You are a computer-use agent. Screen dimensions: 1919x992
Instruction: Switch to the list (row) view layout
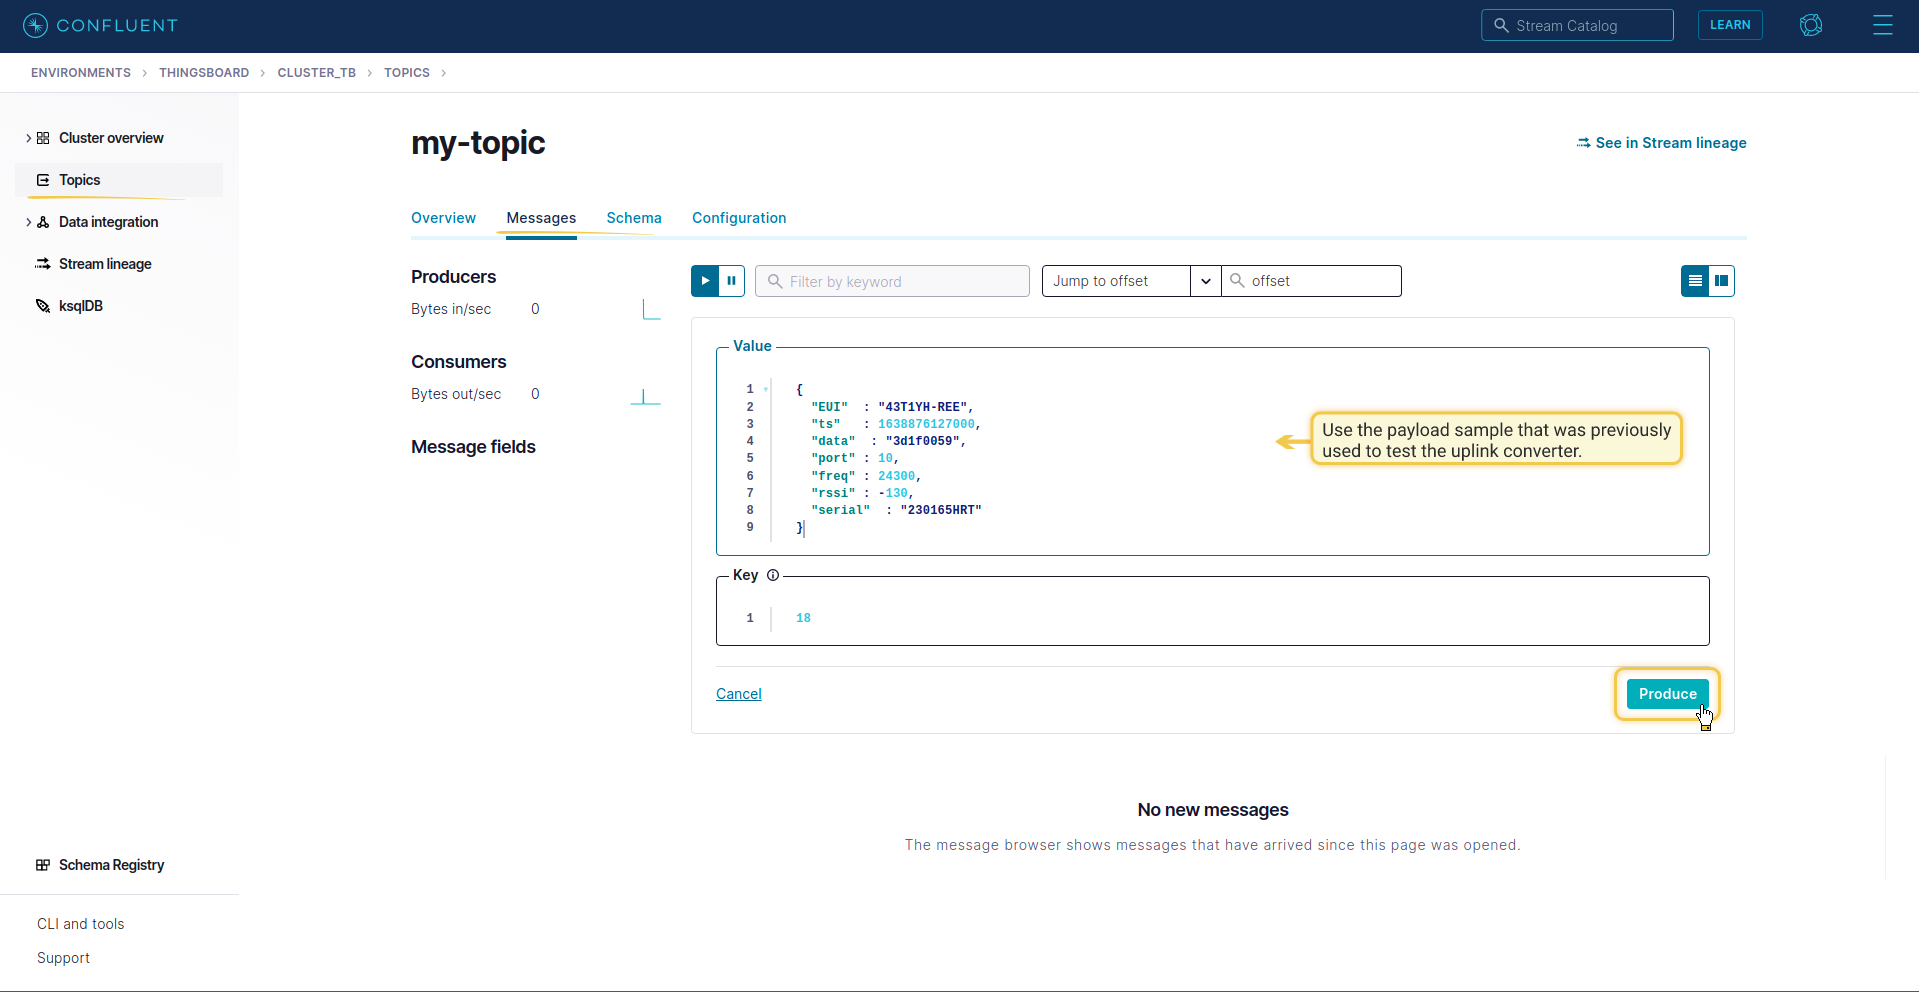[1695, 281]
